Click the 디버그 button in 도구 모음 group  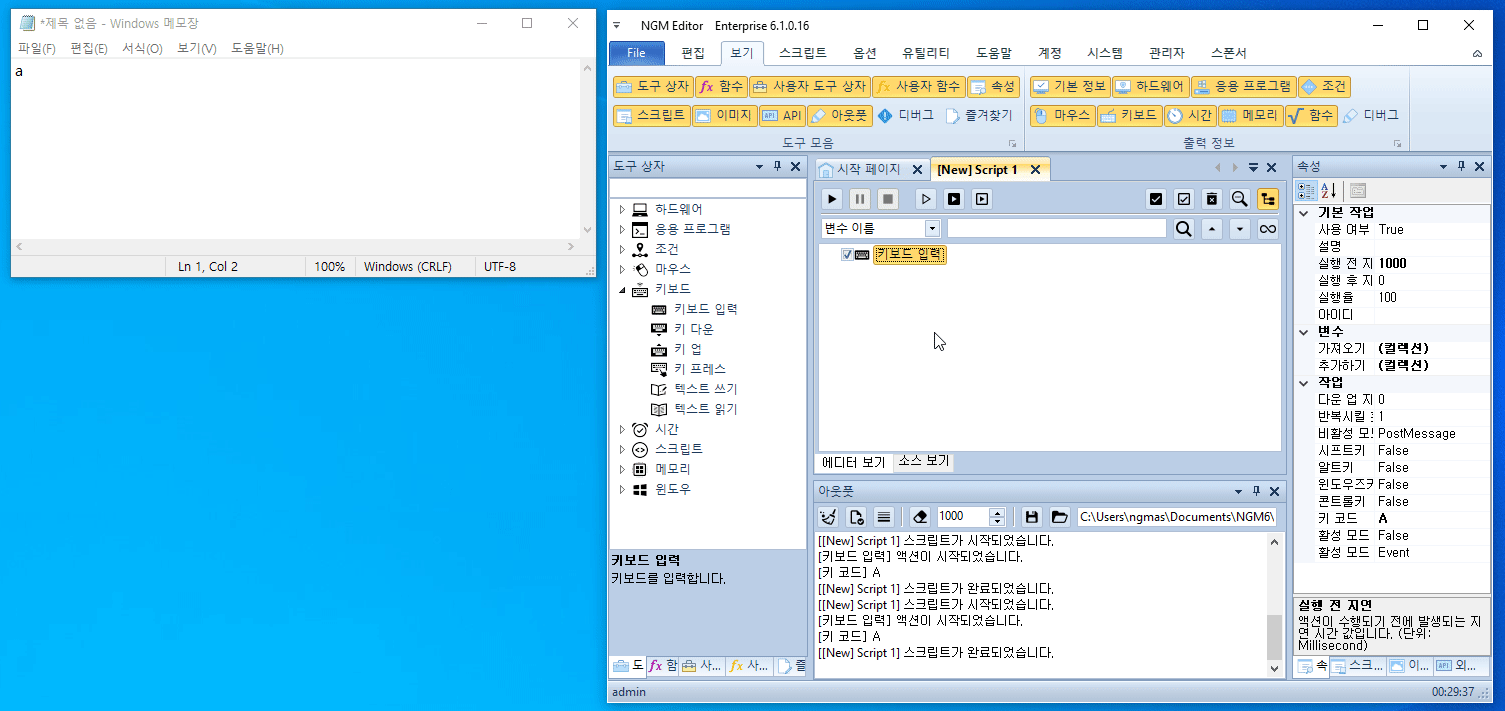905,116
